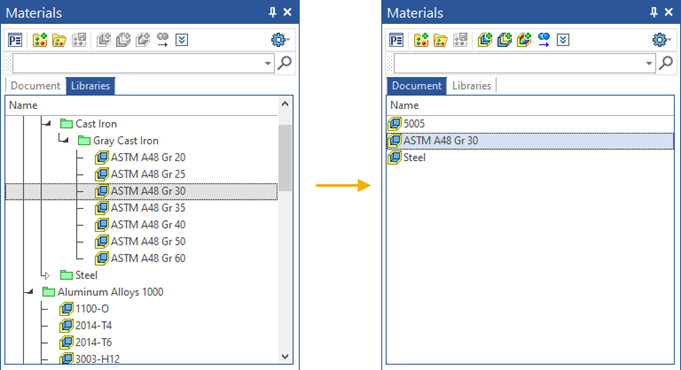Viewport: 681px width, 370px height.
Task: Pin the right Materials panel
Action: click(x=654, y=12)
